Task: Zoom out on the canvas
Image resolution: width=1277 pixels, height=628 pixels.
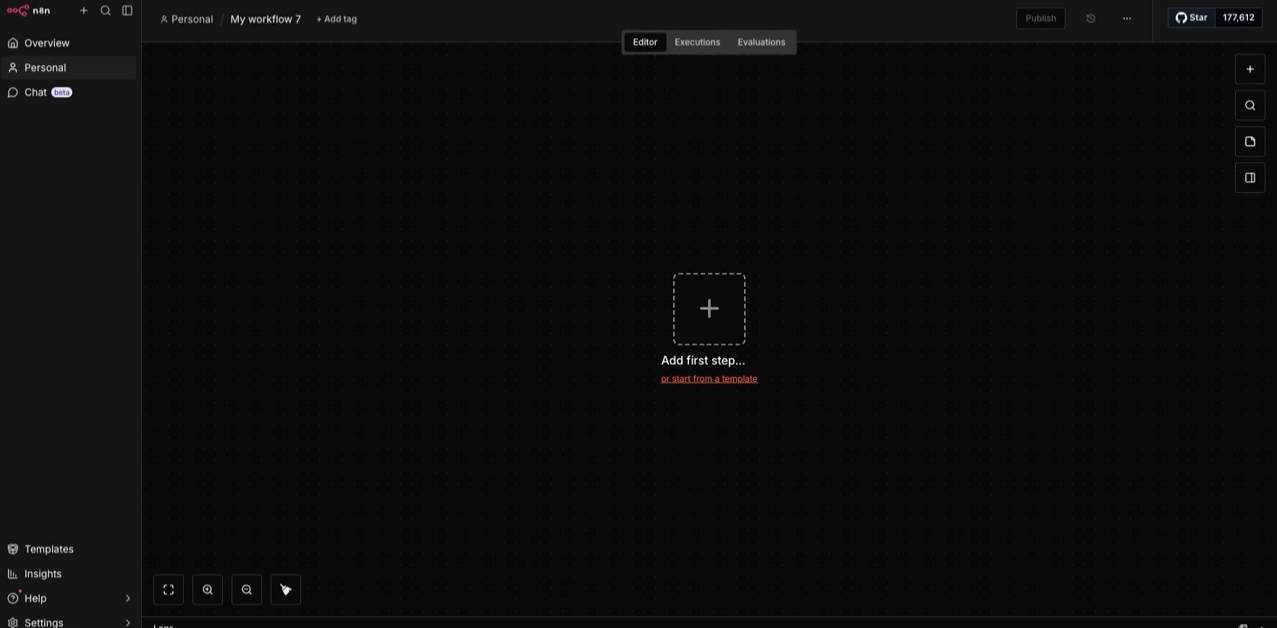Action: (246, 589)
